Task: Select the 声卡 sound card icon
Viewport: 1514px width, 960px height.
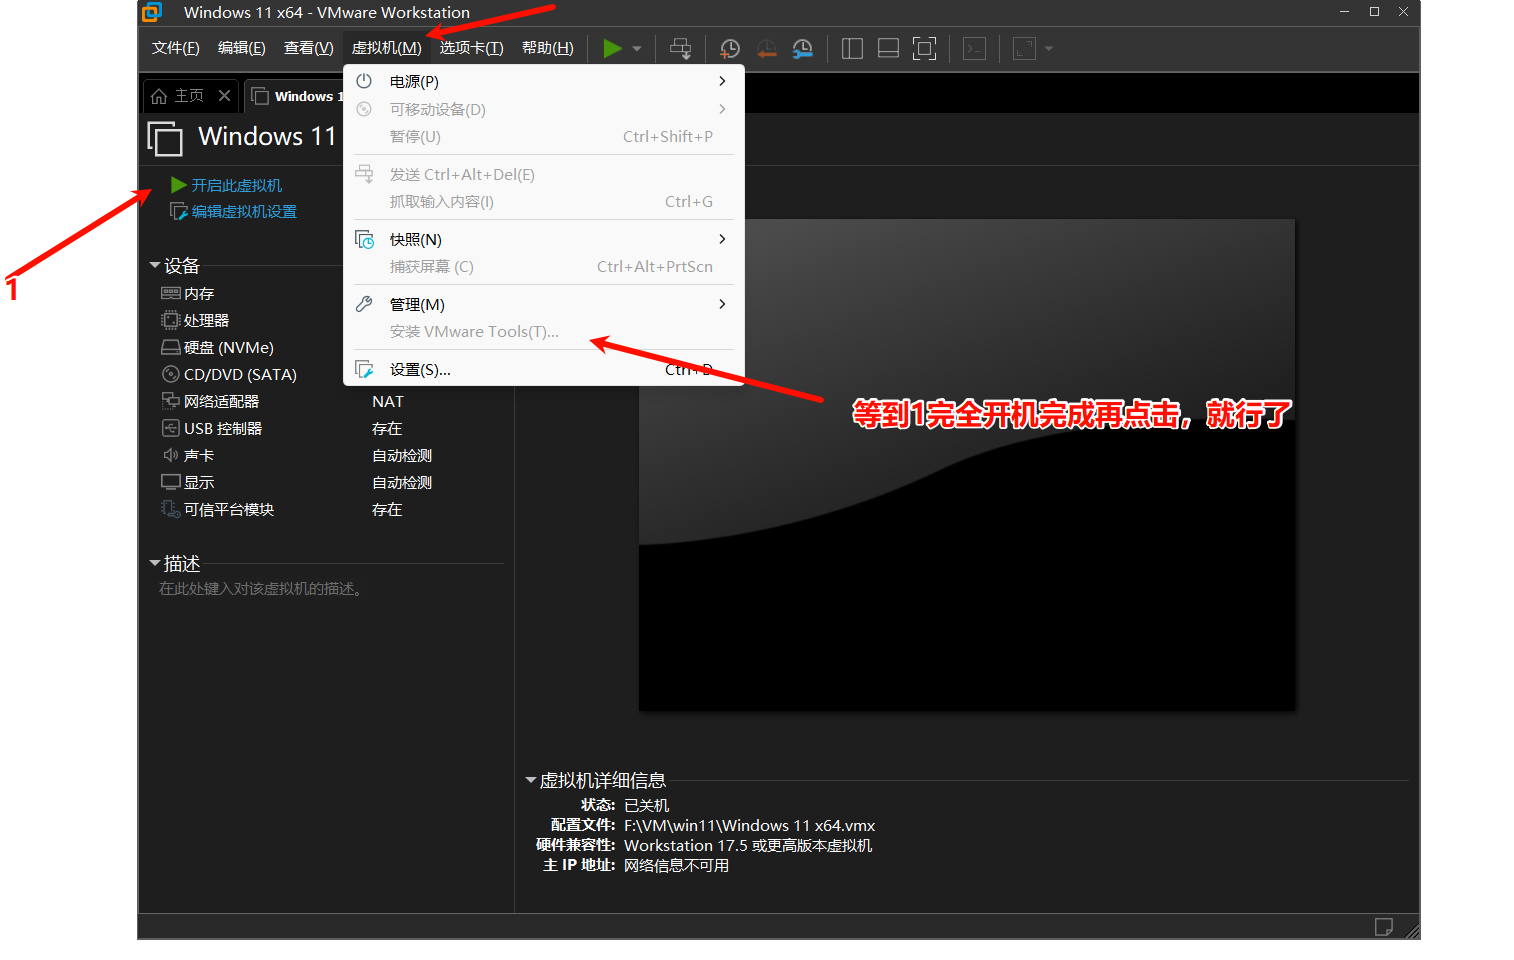Action: [171, 455]
